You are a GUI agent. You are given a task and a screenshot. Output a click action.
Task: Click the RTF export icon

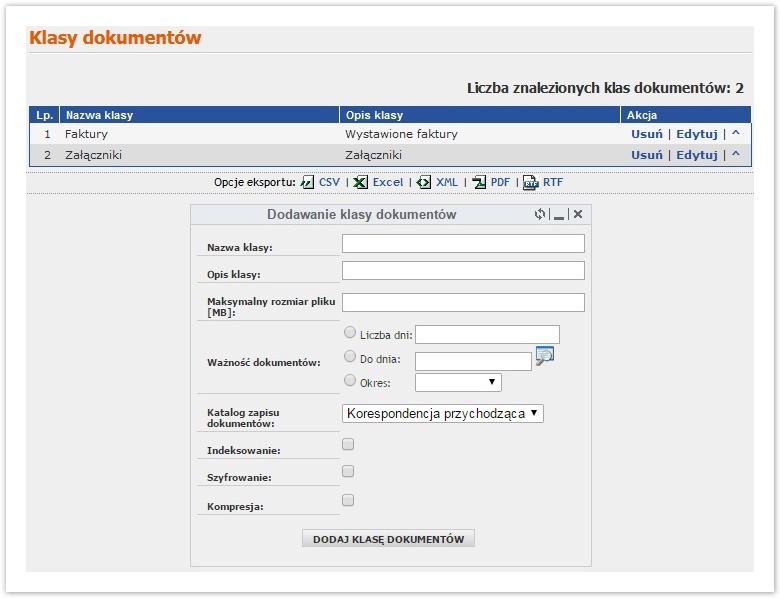tap(531, 182)
